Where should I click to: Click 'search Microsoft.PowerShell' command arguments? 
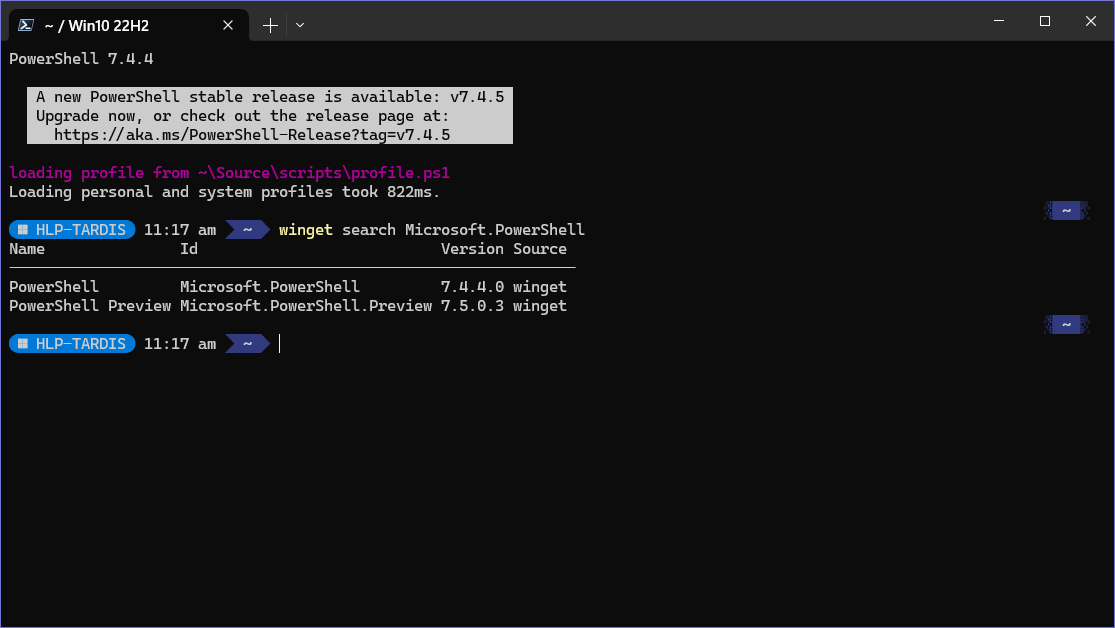click(464, 230)
